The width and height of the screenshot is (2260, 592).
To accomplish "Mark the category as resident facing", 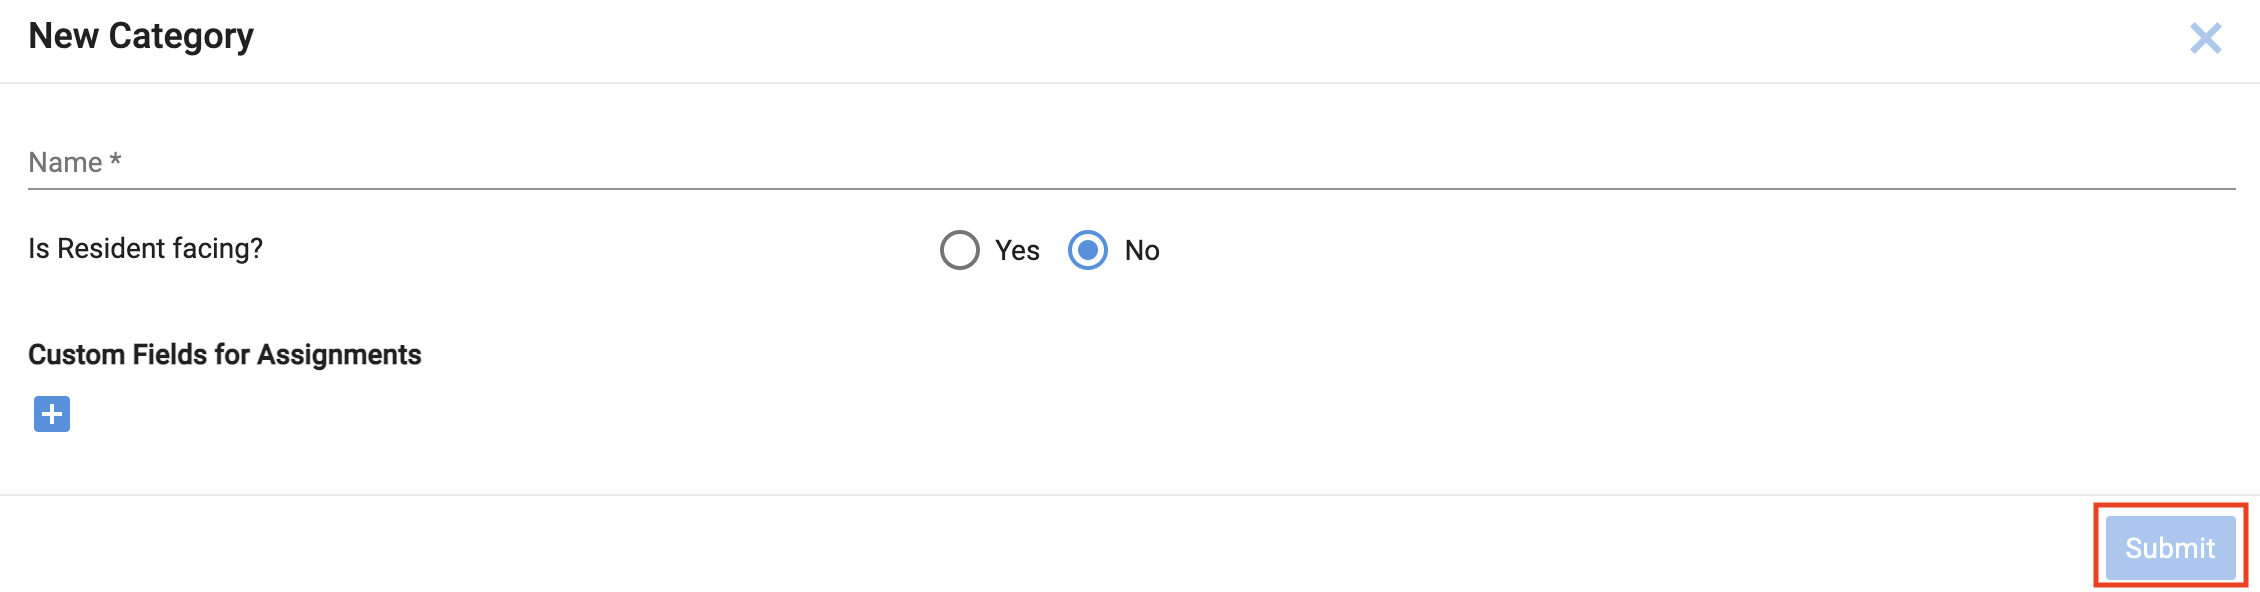I will point(959,250).
